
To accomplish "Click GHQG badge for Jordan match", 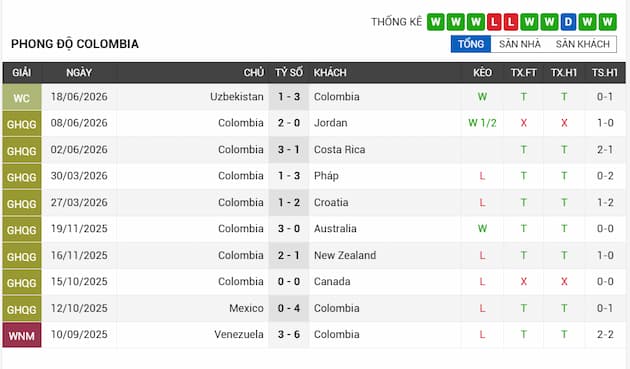I will click(x=22, y=124).
